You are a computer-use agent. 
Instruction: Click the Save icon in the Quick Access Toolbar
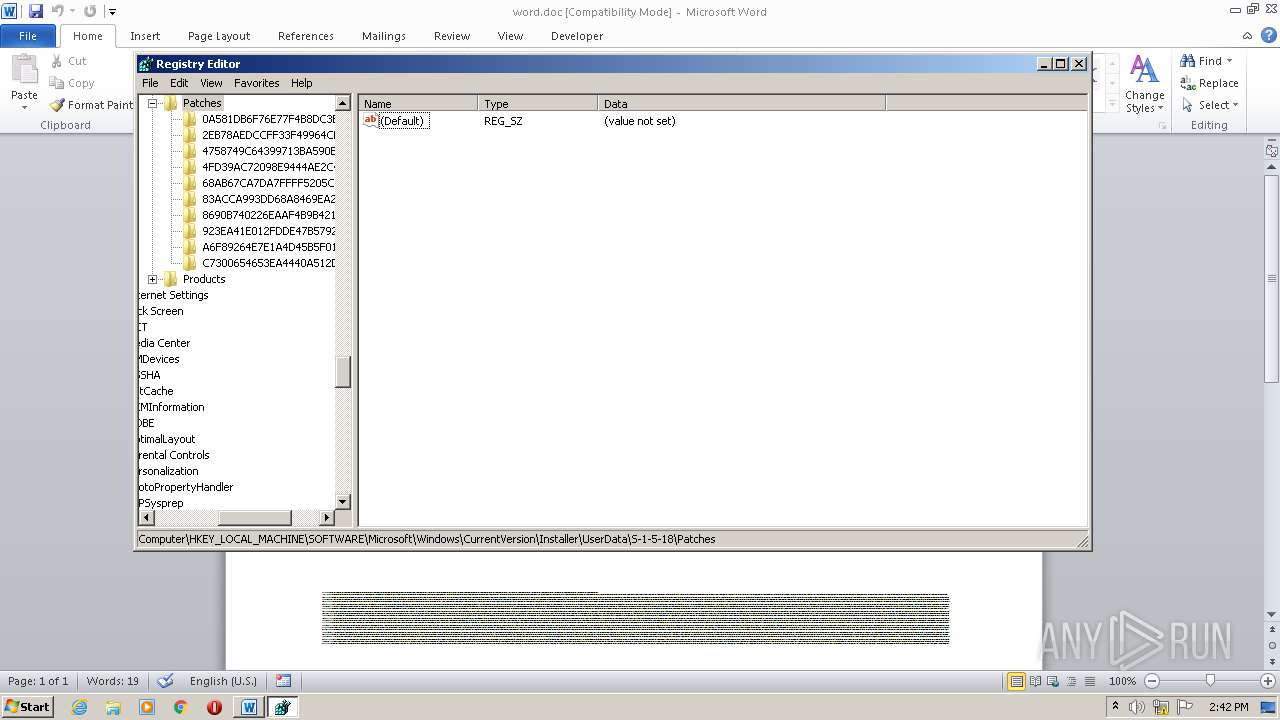click(x=36, y=11)
